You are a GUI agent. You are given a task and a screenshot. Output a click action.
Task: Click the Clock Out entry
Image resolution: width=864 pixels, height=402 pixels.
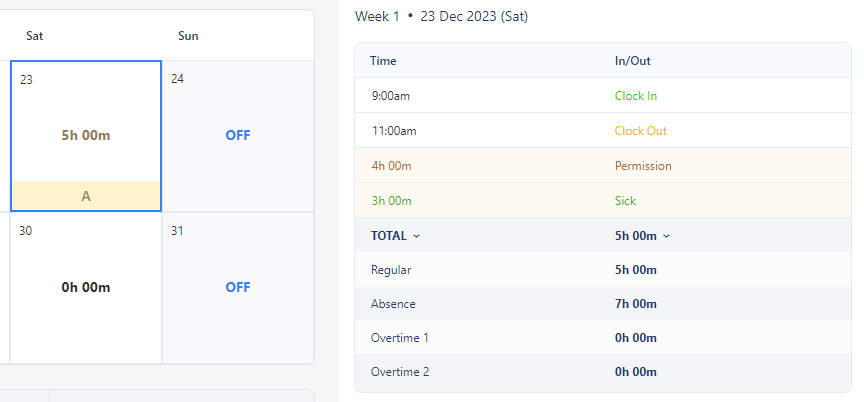pos(640,131)
